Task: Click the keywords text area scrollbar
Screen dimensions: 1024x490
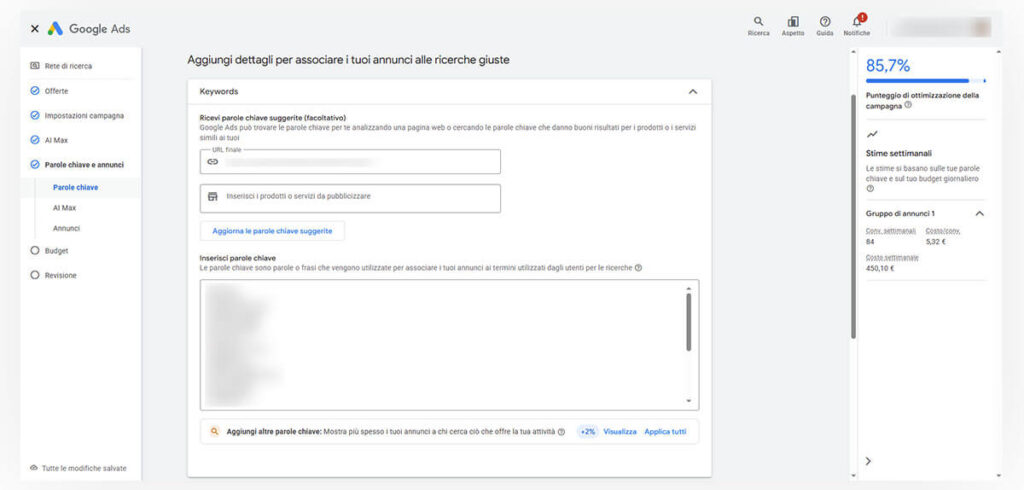Action: pos(688,322)
